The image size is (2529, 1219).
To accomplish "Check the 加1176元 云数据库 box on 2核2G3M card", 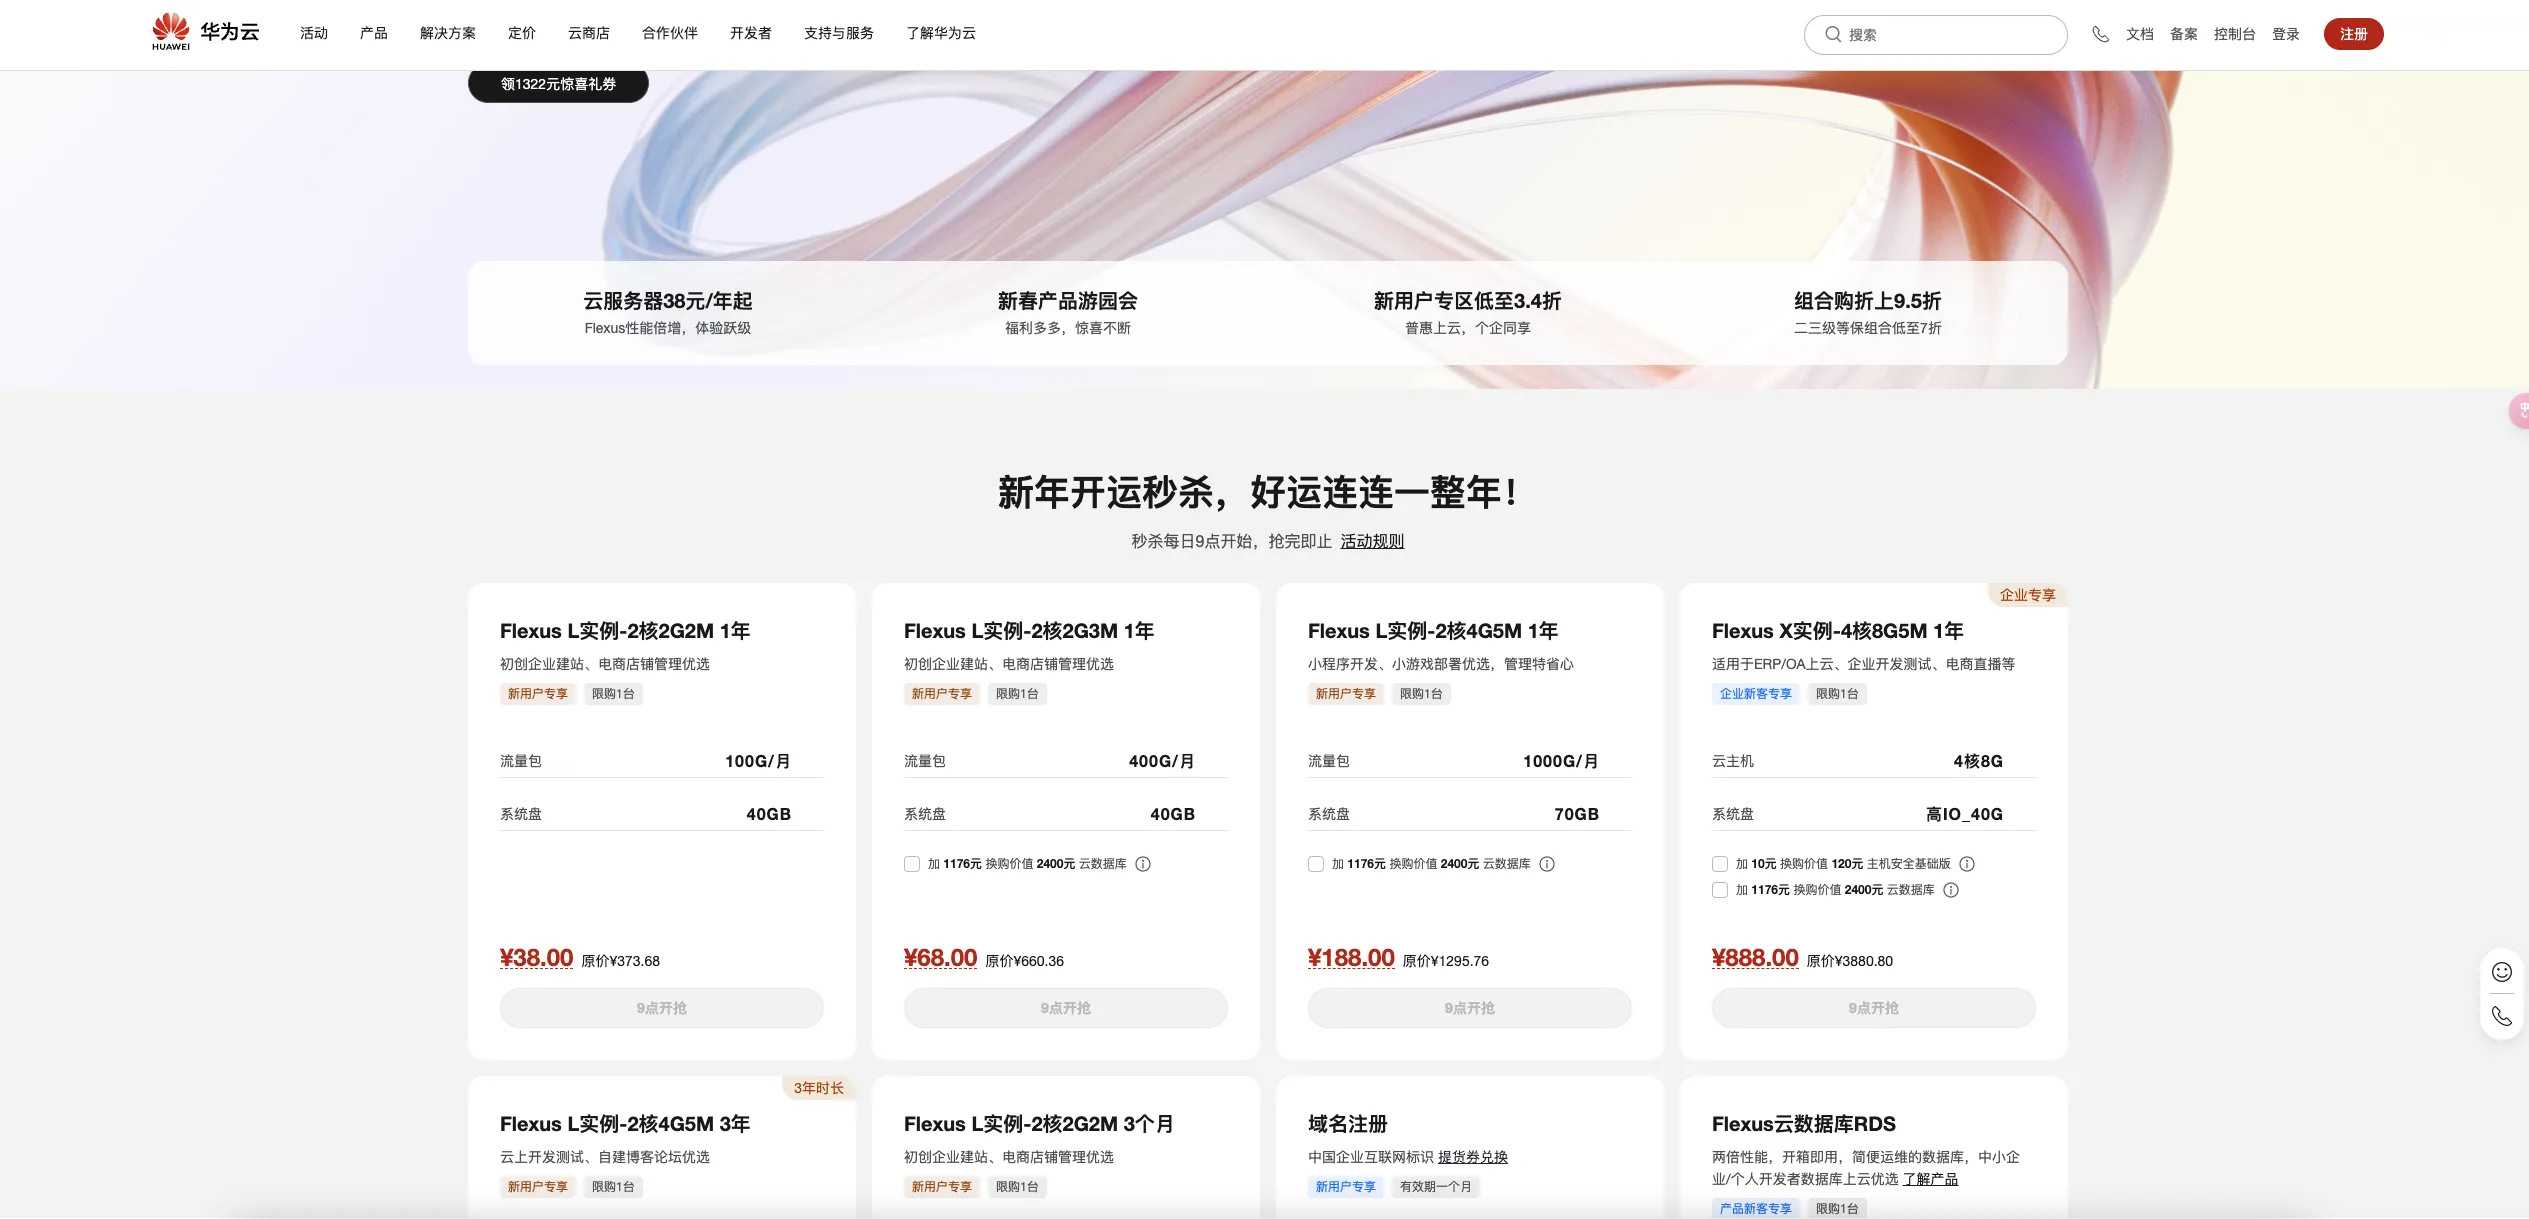I will (912, 864).
